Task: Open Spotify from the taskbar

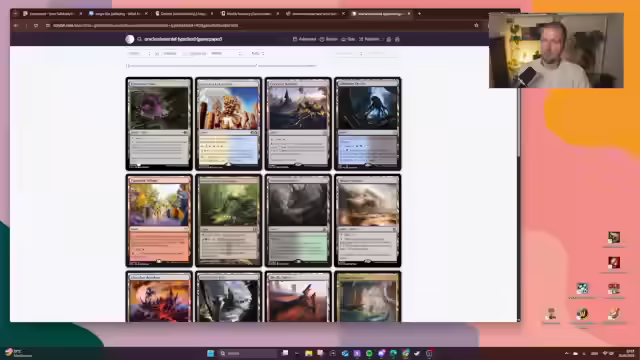Action: pyautogui.click(x=369, y=353)
